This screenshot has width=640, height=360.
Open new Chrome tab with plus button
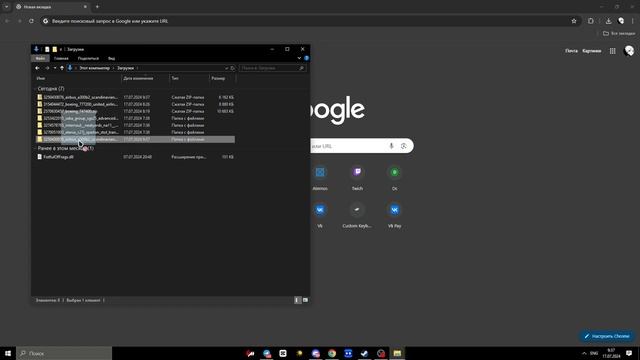point(97,7)
